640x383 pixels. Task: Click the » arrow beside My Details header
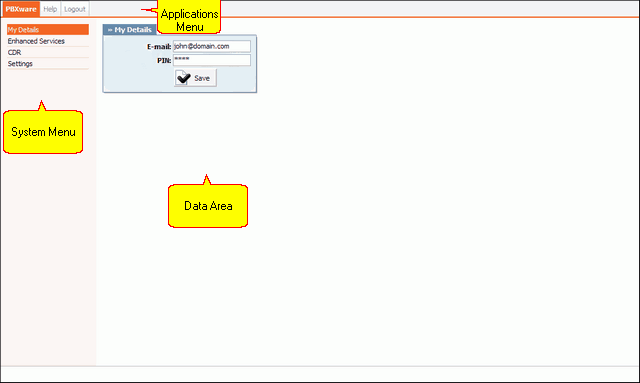point(110,30)
